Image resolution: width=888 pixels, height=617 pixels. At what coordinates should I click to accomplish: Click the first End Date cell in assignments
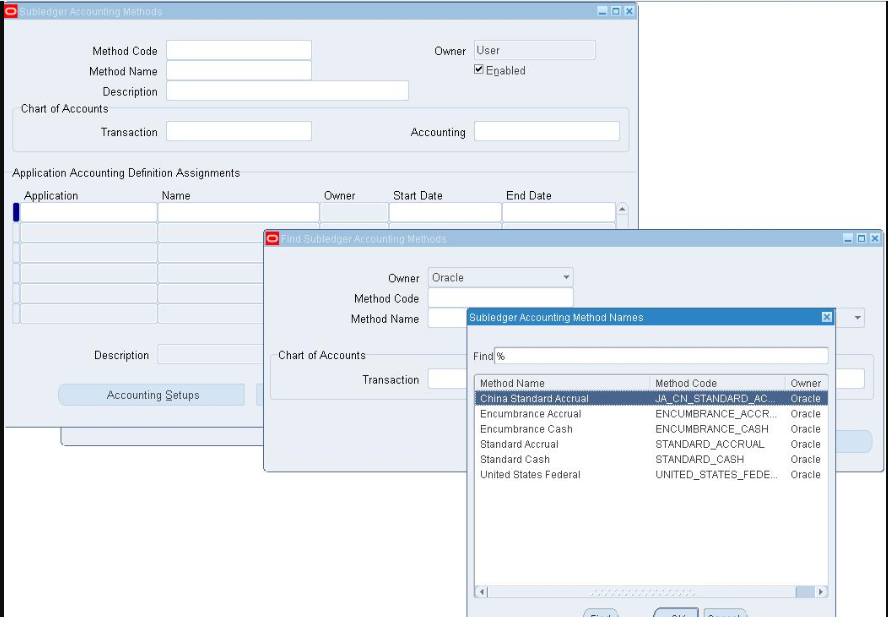point(559,212)
